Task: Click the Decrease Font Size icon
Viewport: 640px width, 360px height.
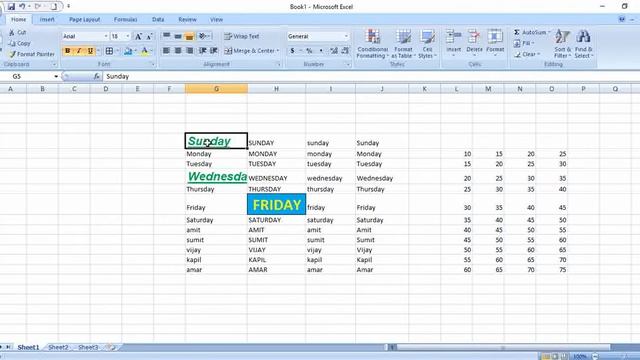Action: pyautogui.click(x=149, y=36)
